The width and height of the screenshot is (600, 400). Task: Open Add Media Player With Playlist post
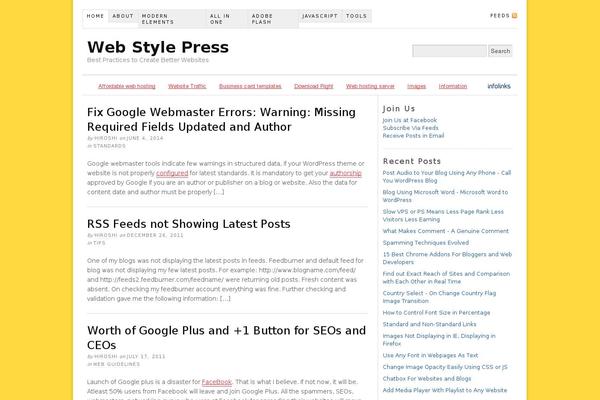click(445, 390)
